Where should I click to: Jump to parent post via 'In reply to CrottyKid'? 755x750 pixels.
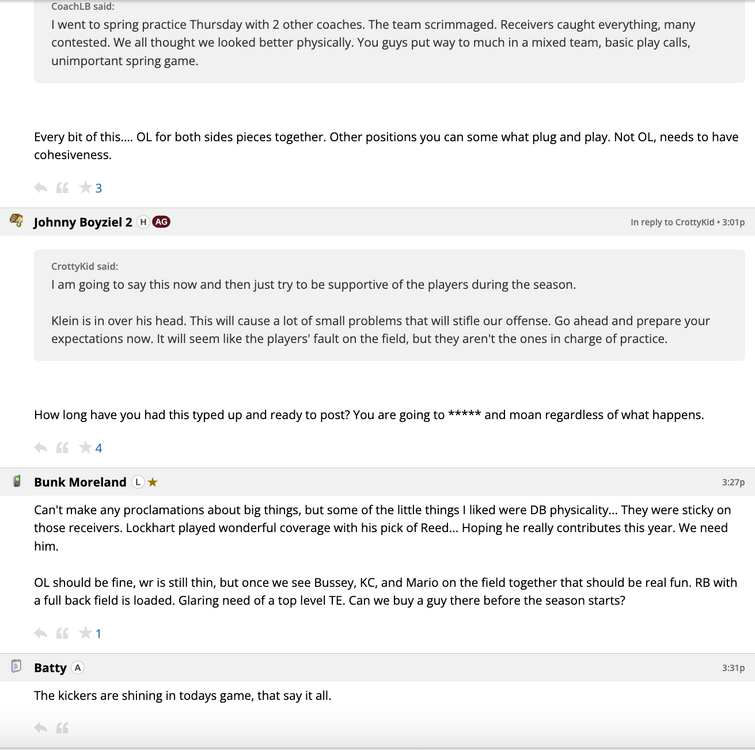pos(672,222)
